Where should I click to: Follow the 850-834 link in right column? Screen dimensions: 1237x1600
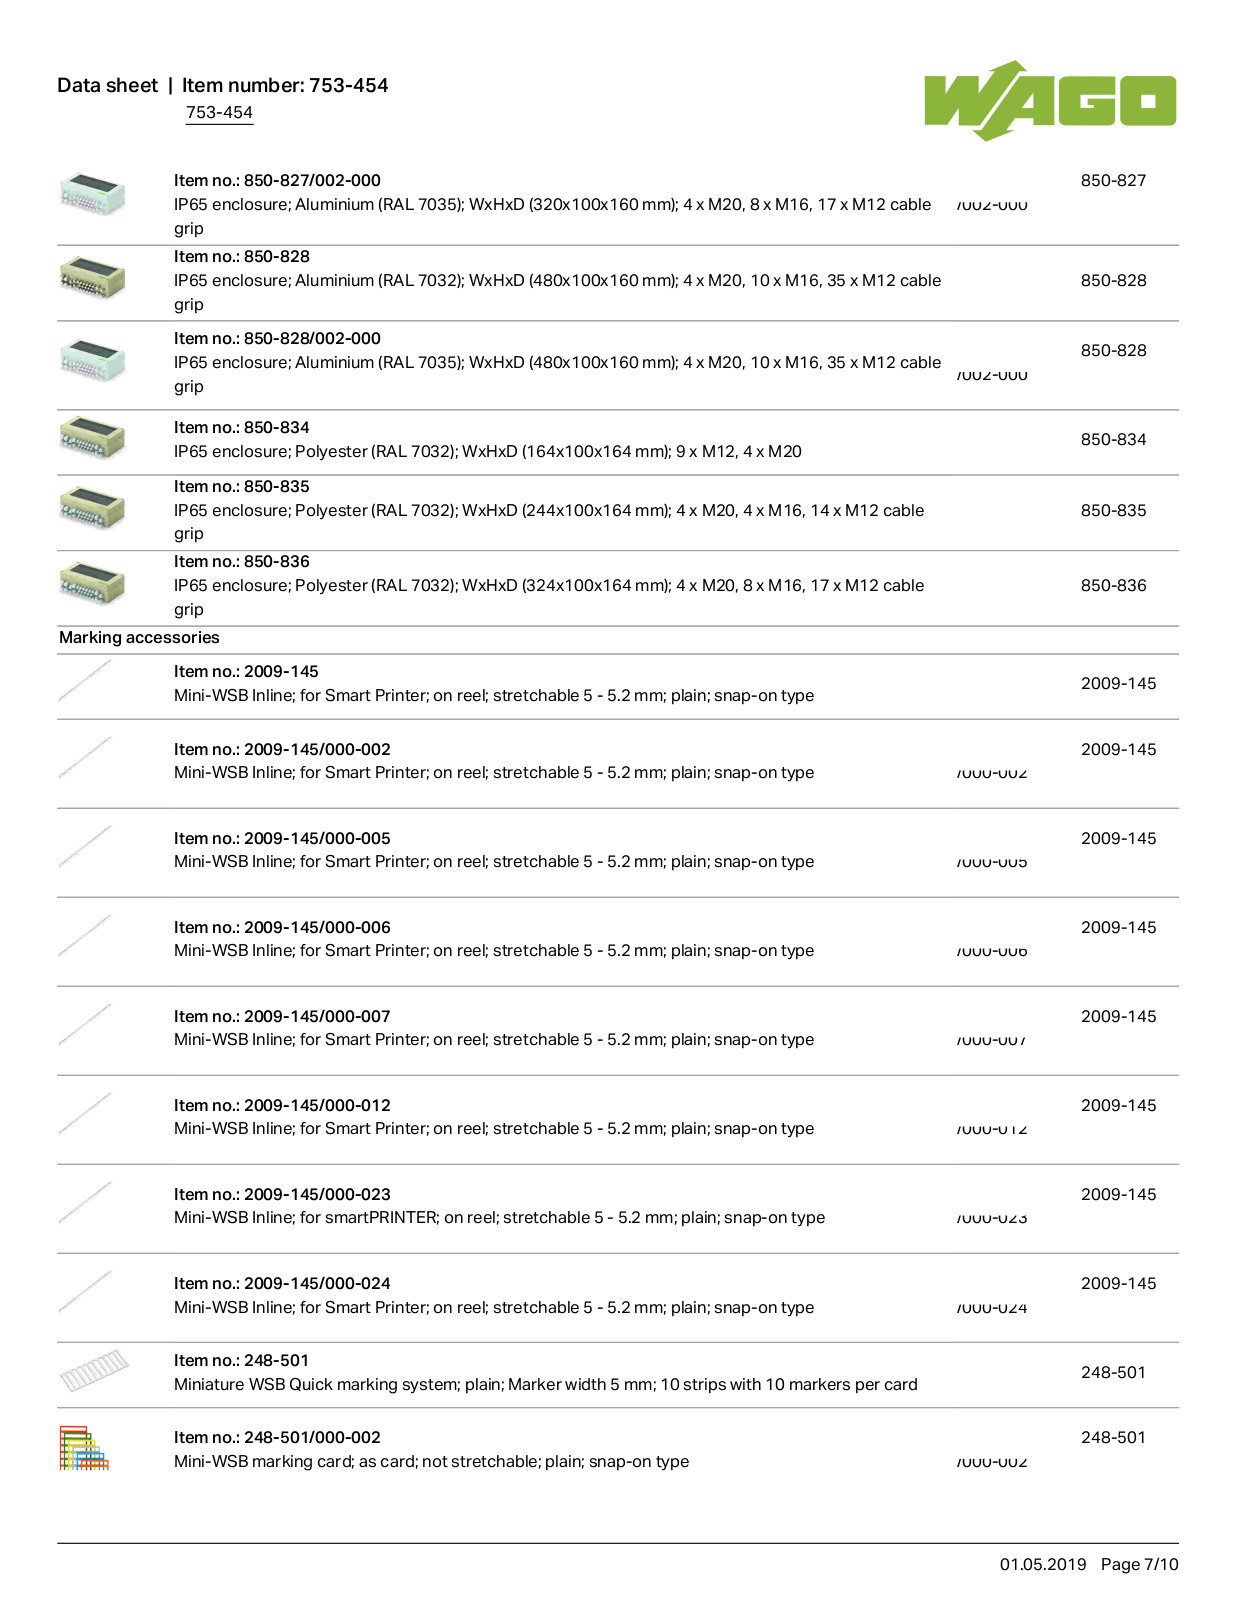coord(1113,439)
